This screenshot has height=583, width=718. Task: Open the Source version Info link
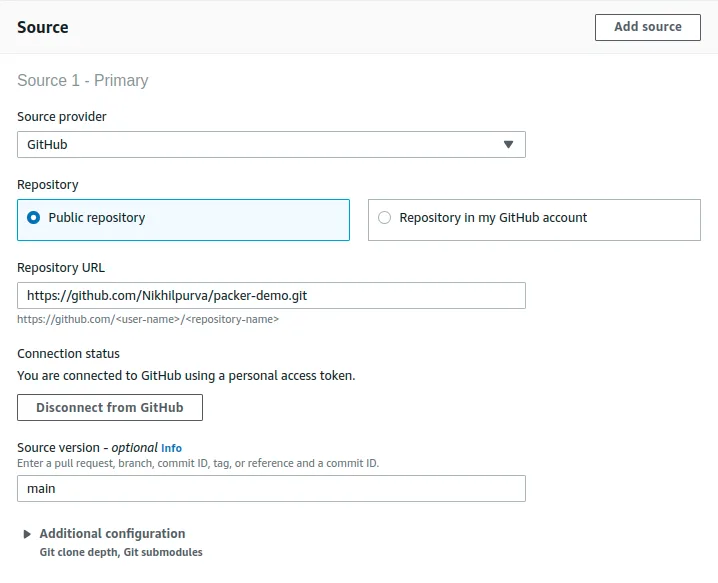click(x=171, y=448)
